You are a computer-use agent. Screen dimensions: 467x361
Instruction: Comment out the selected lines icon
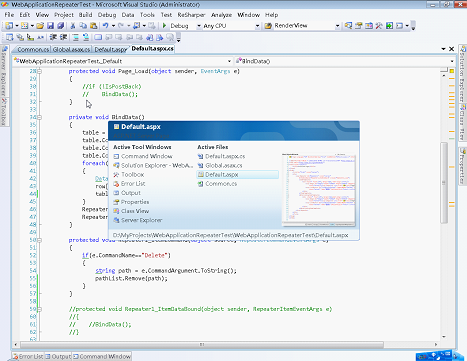tap(76, 37)
